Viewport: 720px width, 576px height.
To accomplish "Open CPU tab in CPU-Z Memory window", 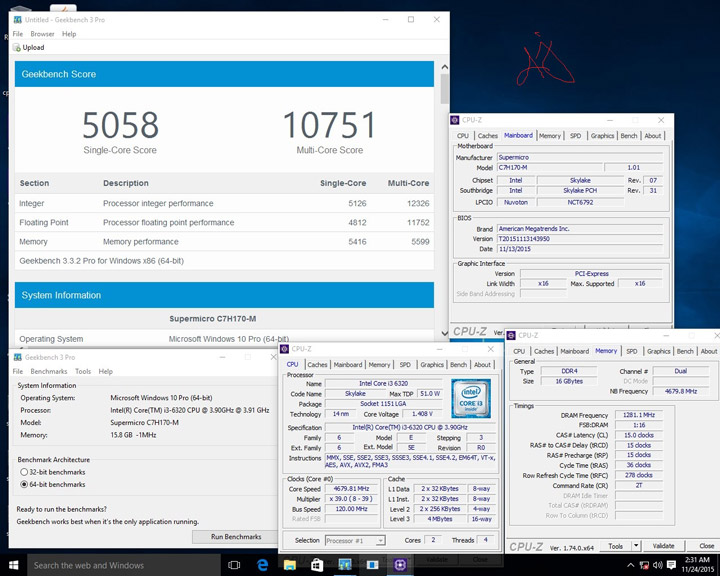I will [x=519, y=351].
